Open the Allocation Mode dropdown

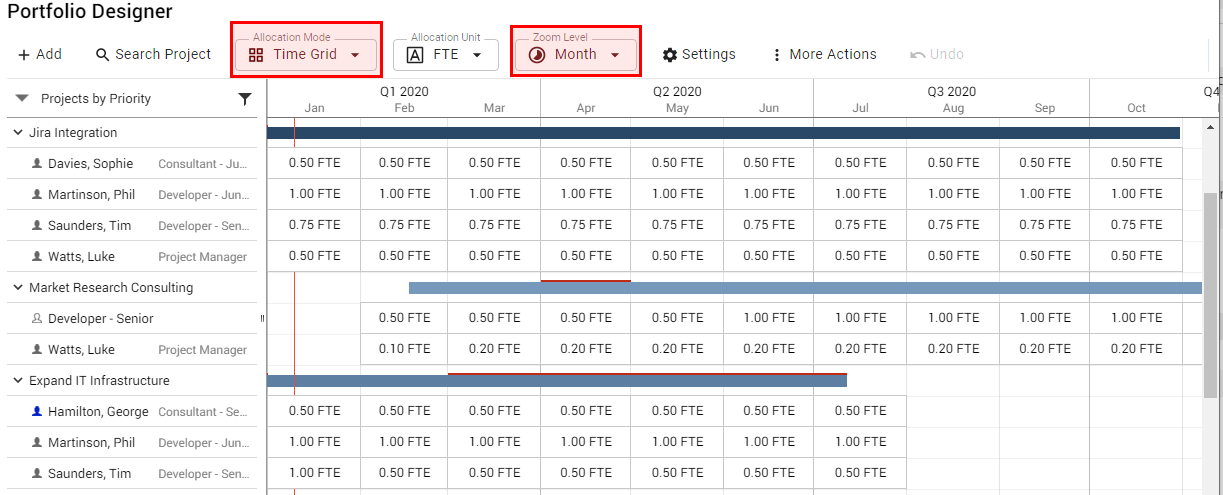click(306, 55)
